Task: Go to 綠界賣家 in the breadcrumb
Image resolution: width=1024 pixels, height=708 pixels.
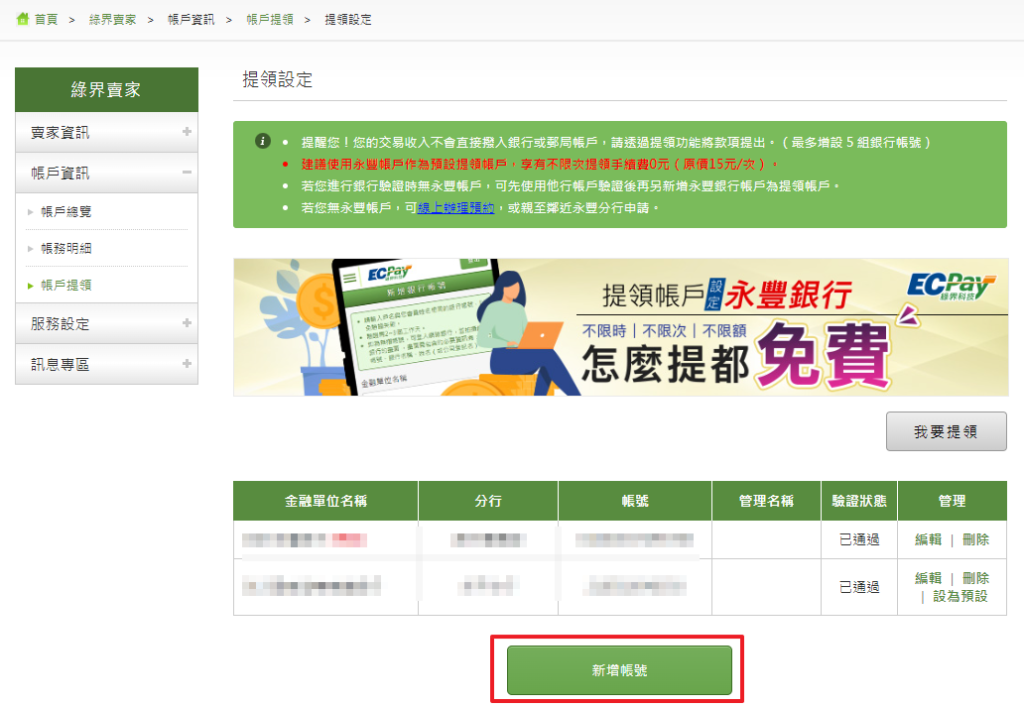Action: click(112, 20)
